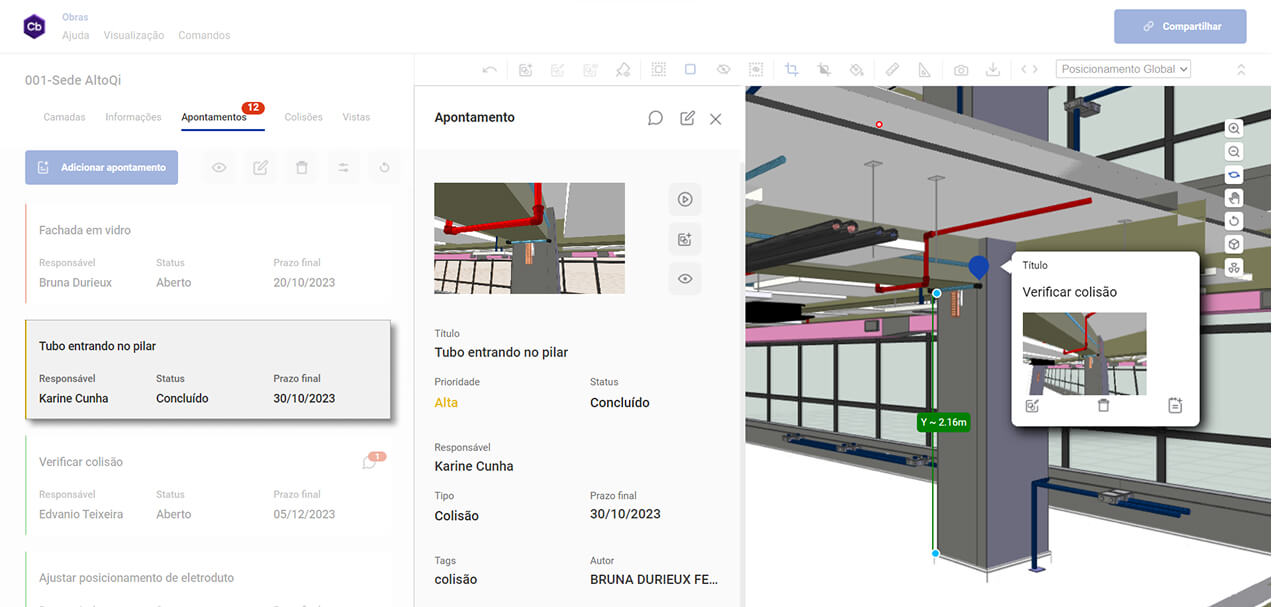Click the thumbnail in the Verificar colisão popup
The image size is (1272, 607).
[1084, 354]
